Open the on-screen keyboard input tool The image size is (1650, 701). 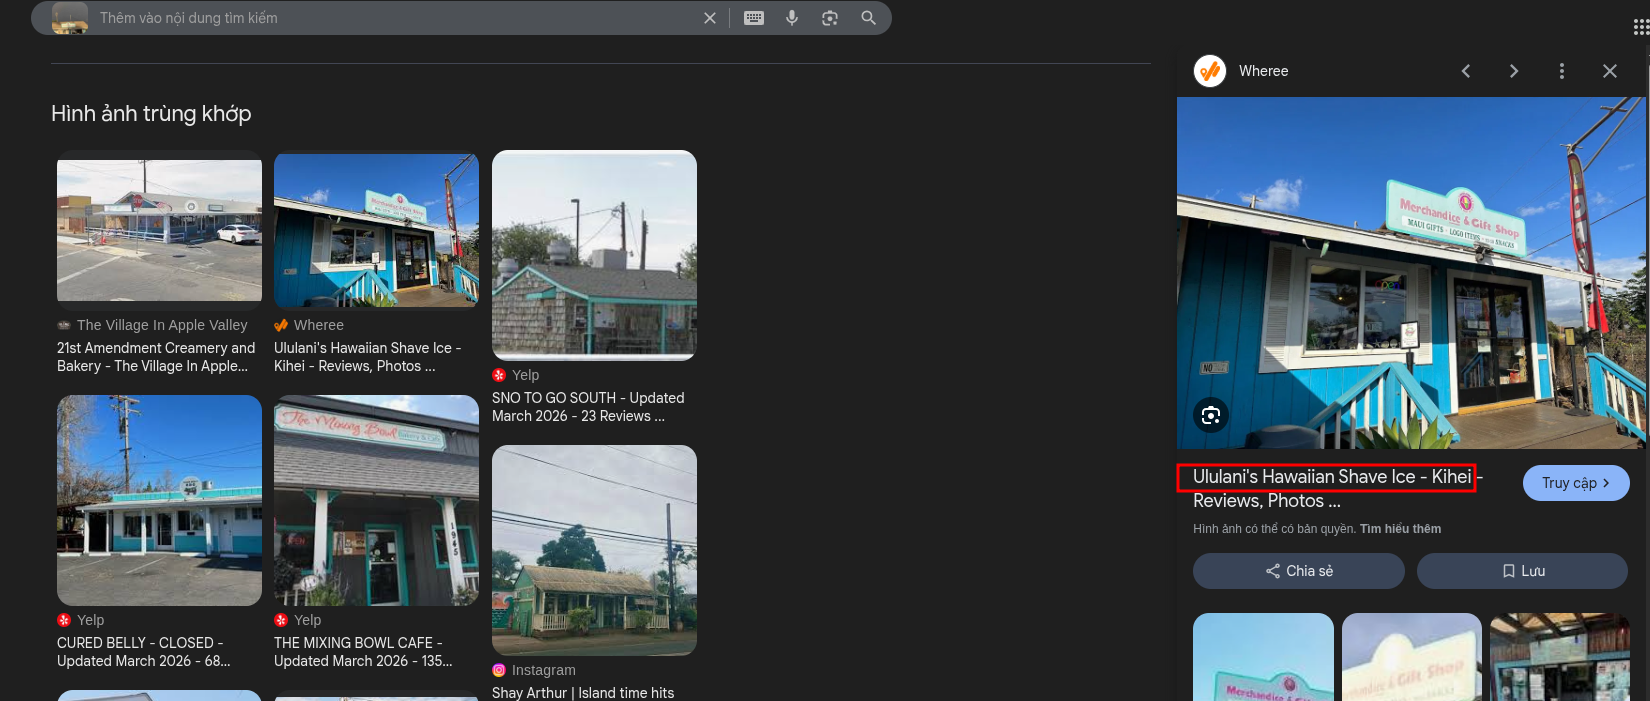[754, 18]
